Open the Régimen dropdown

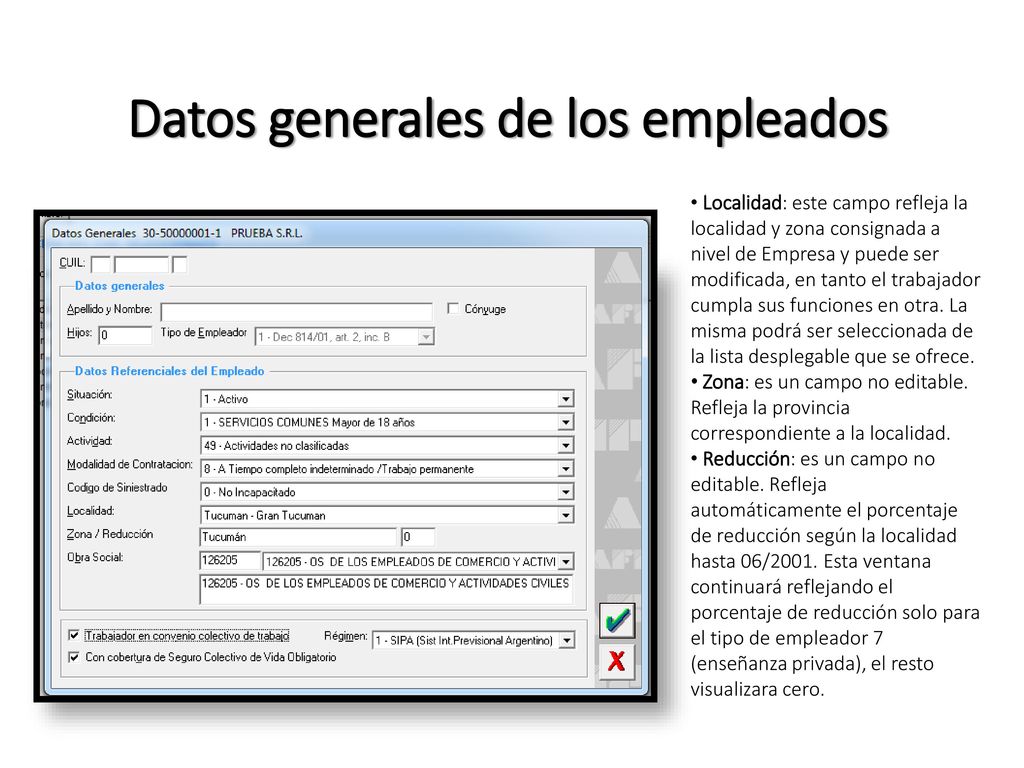[x=567, y=641]
